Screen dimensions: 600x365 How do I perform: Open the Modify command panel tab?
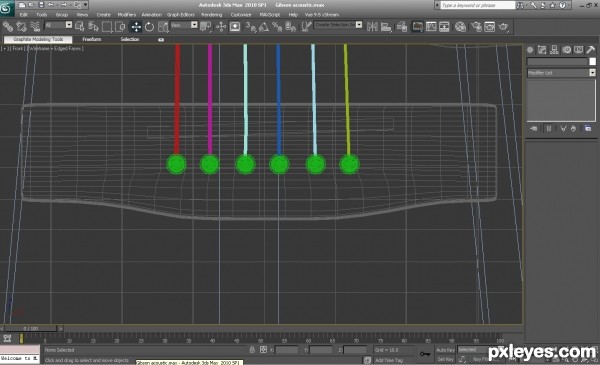pos(542,50)
